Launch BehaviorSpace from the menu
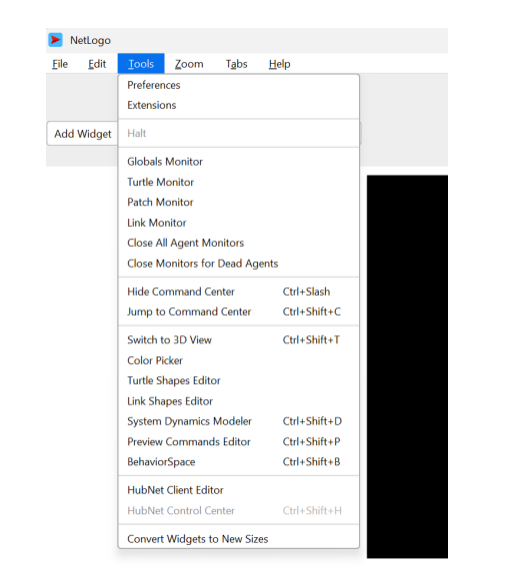This screenshot has height=586, width=510. pos(239,462)
